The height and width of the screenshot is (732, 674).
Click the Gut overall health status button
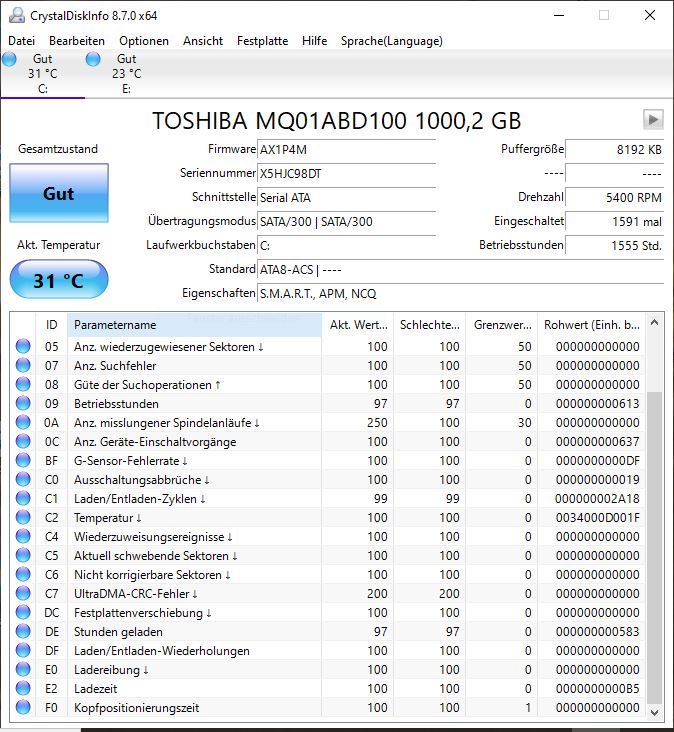click(59, 193)
